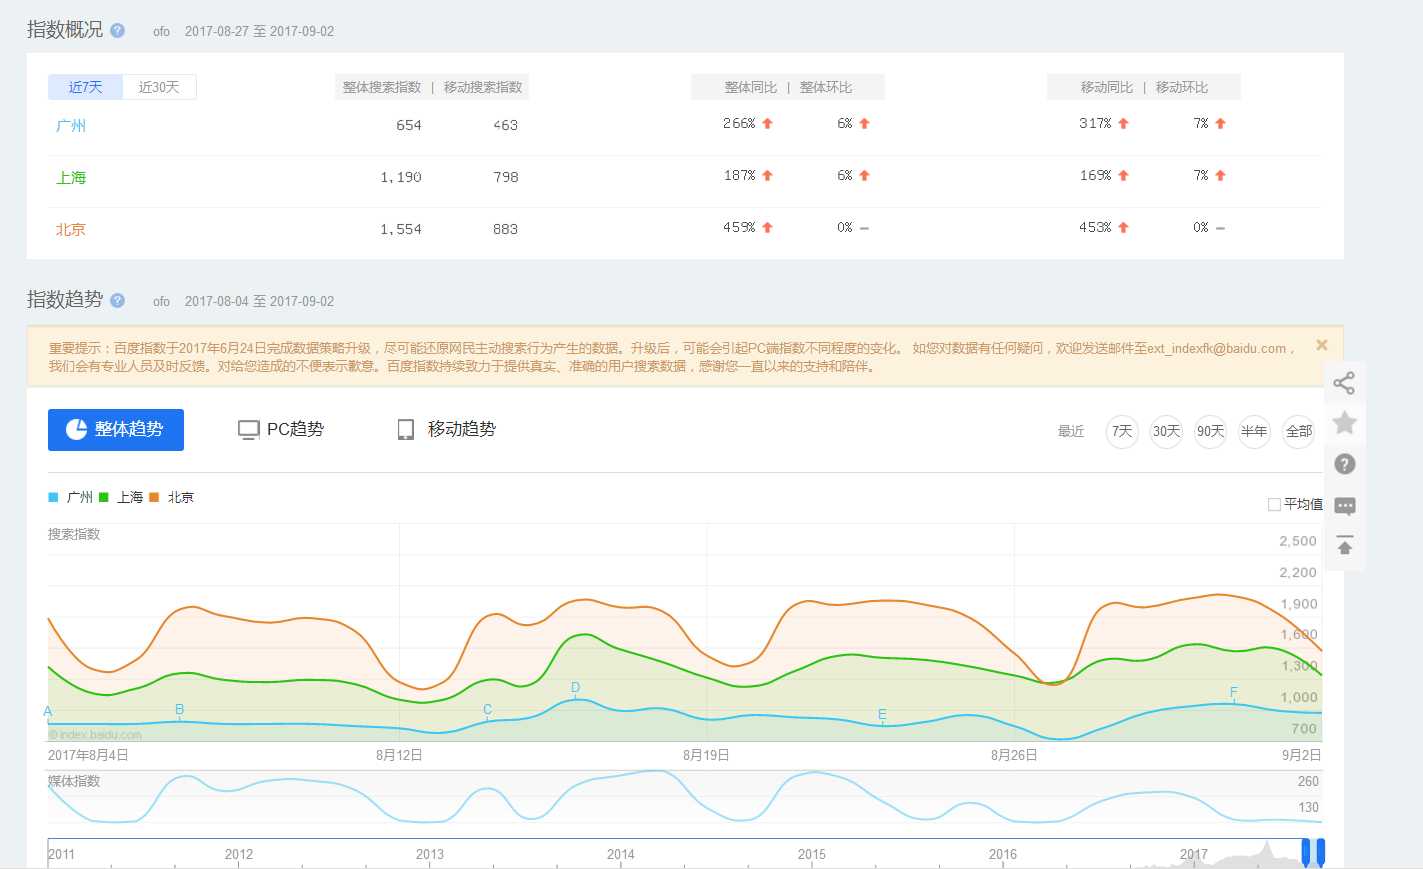Enable the 平均值 checkbox

click(1274, 504)
